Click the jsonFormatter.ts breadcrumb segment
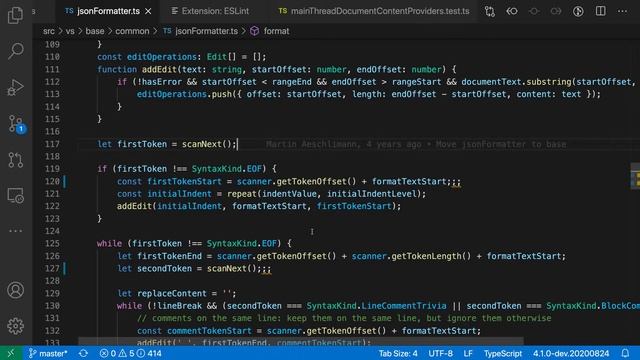The width and height of the screenshot is (640, 360). [206, 31]
